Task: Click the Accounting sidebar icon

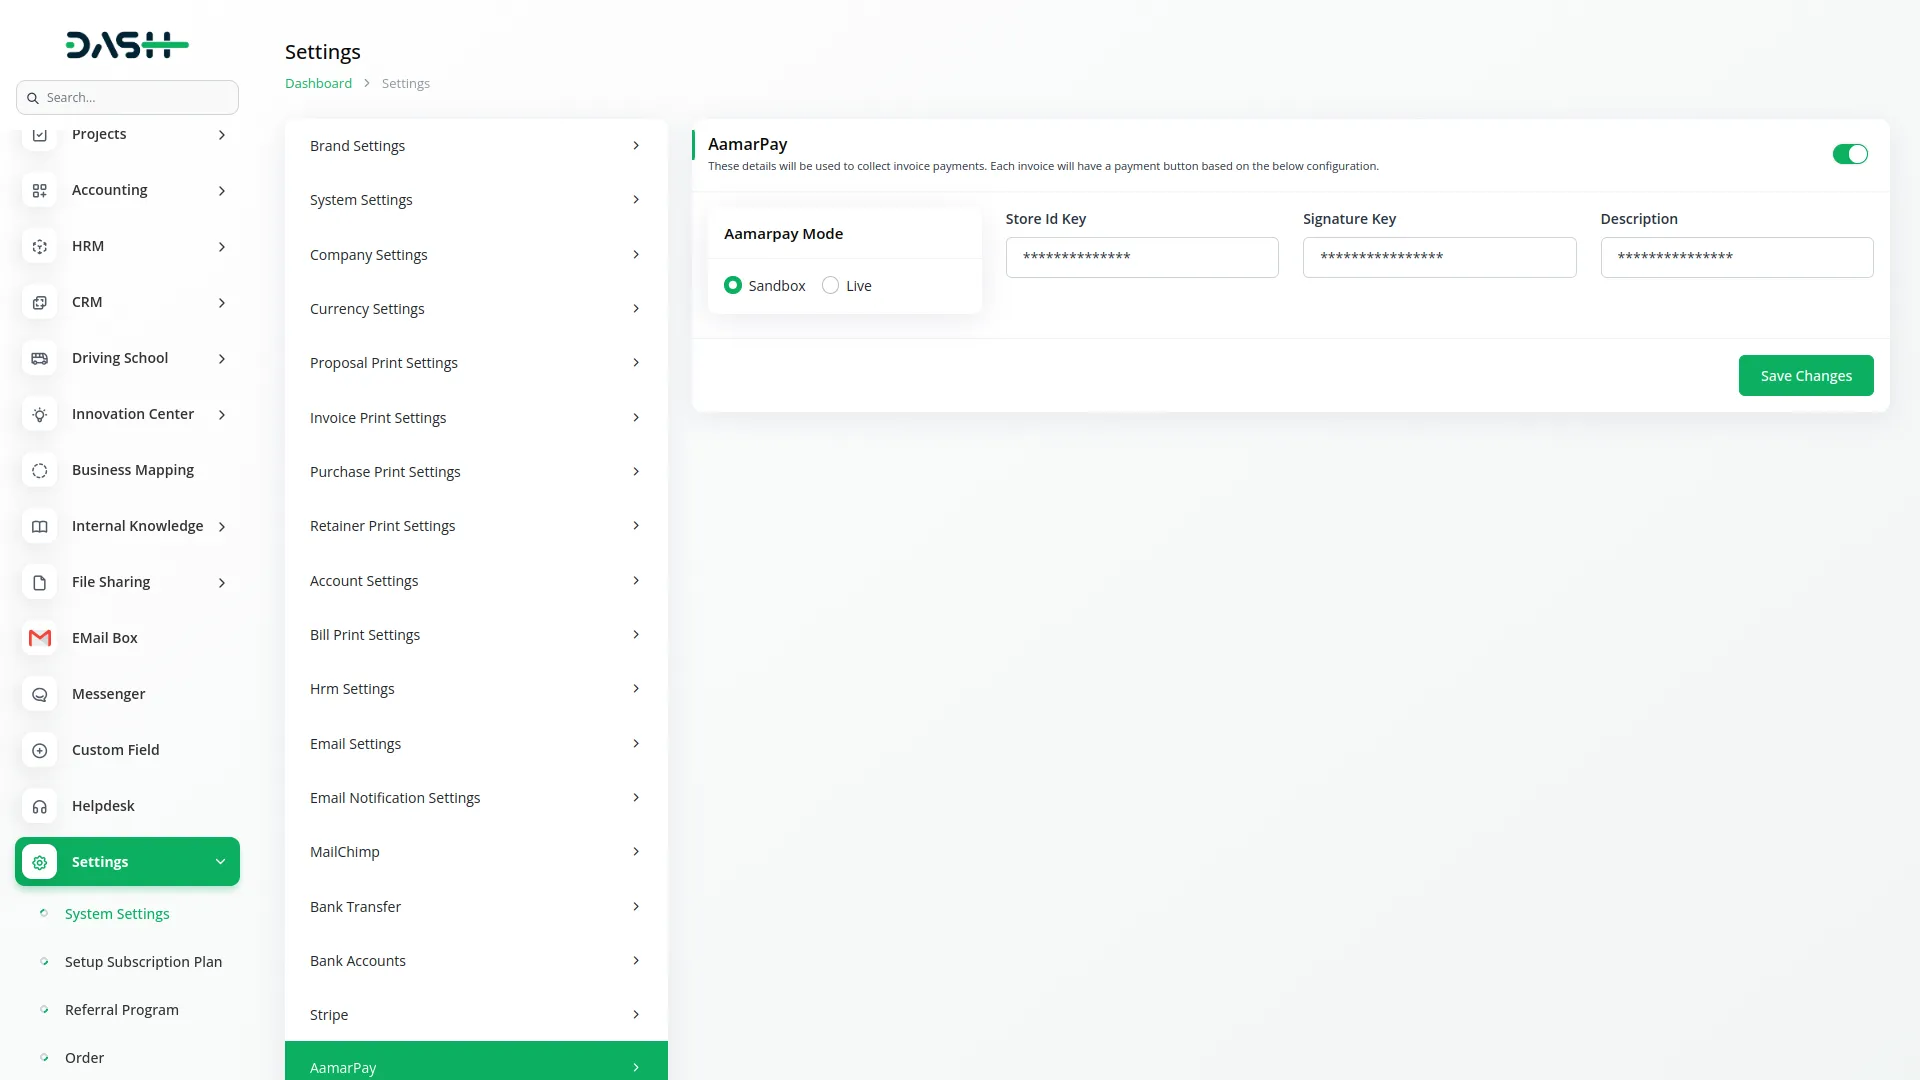Action: [x=40, y=190]
